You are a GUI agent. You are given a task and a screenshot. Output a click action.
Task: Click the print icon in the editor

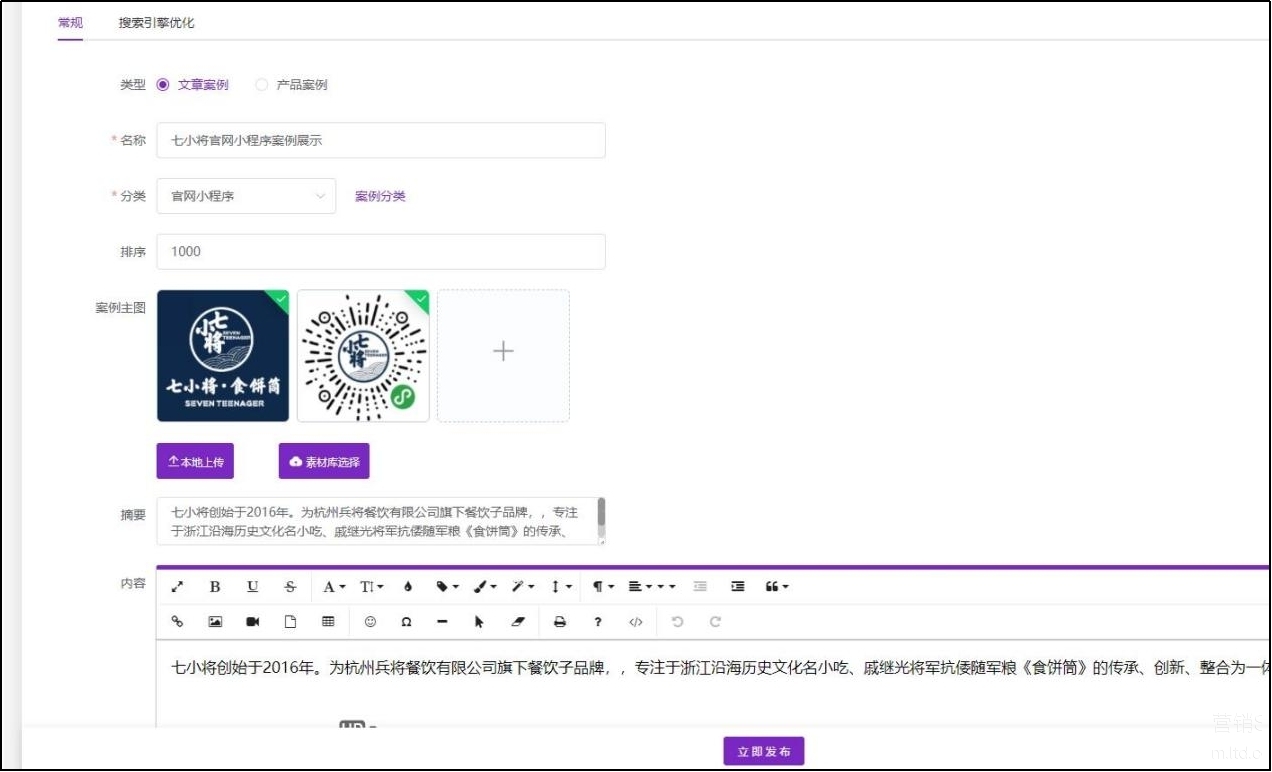(560, 622)
